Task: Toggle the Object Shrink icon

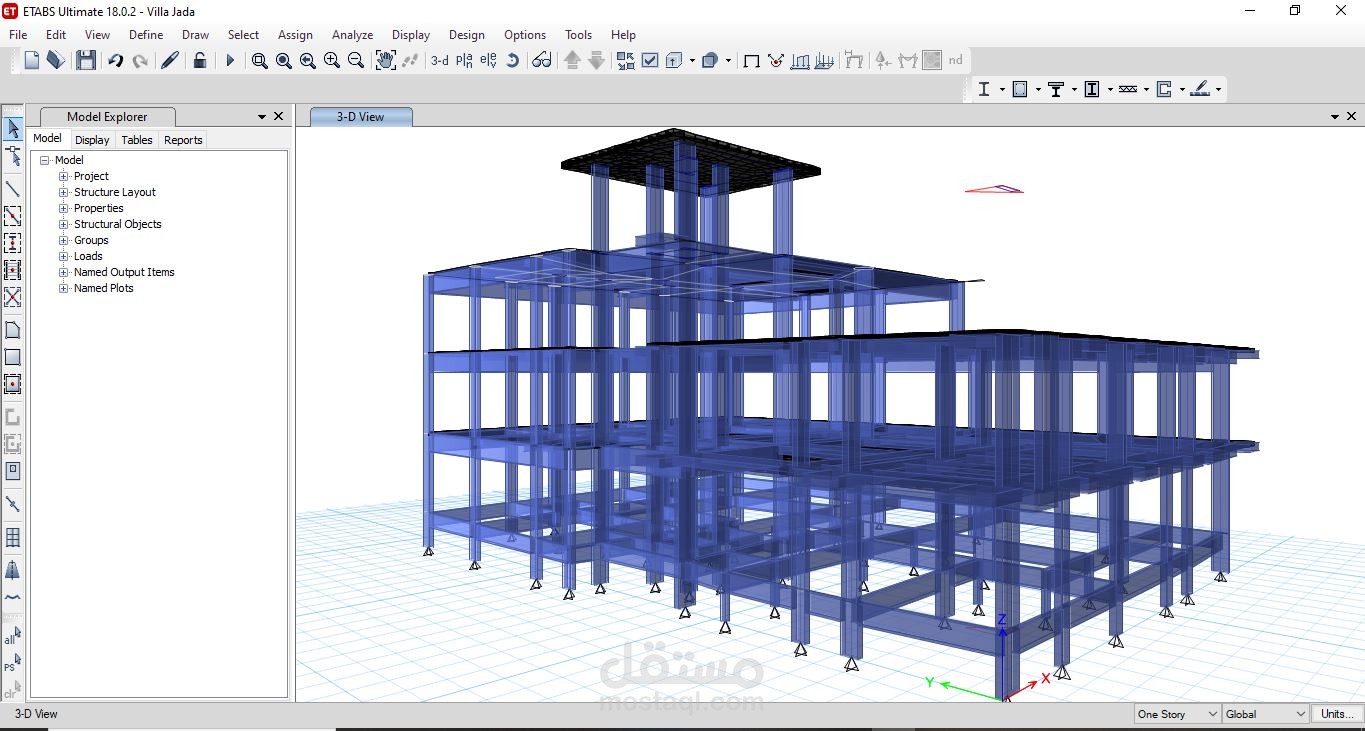Action: [625, 61]
